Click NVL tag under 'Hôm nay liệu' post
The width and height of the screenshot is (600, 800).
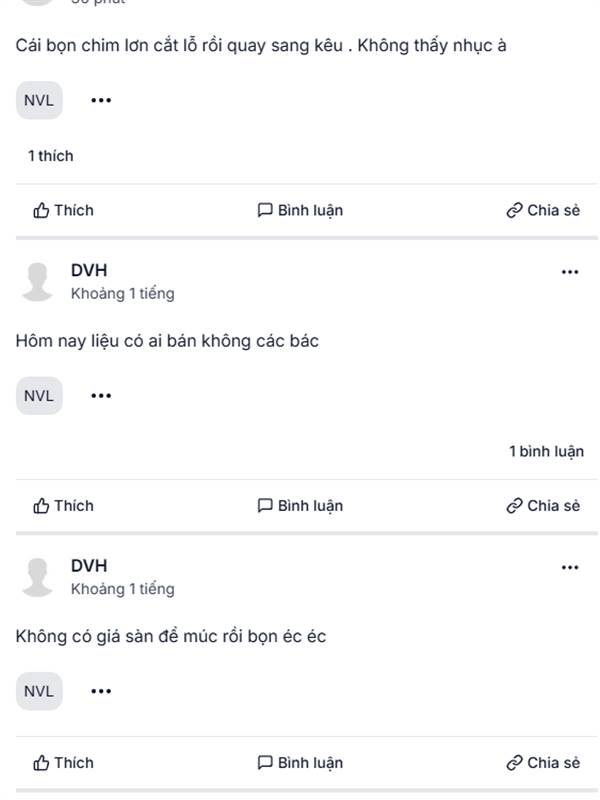click(39, 395)
